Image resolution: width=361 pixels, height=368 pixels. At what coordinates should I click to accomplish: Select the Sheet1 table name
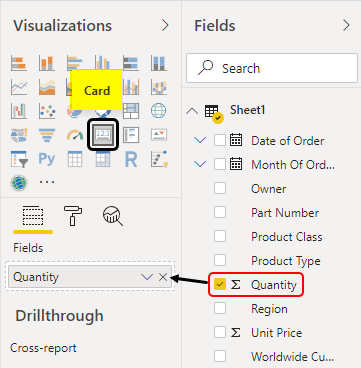click(x=247, y=110)
